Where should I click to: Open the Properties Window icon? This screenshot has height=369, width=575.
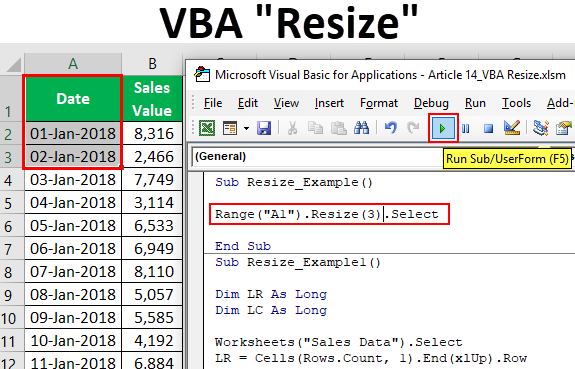click(x=564, y=128)
